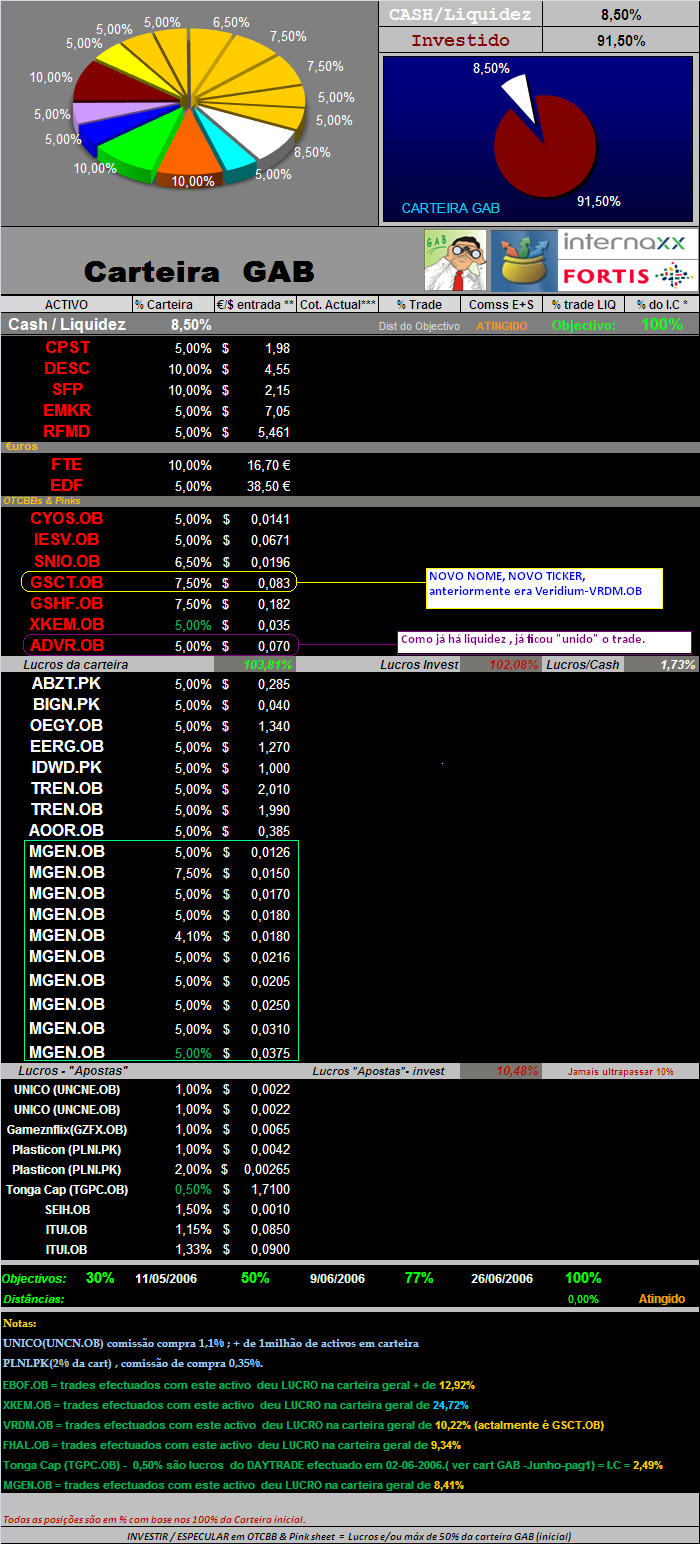The image size is (700, 1544).
Task: Select the % trade LIQ column header
Action: click(583, 304)
